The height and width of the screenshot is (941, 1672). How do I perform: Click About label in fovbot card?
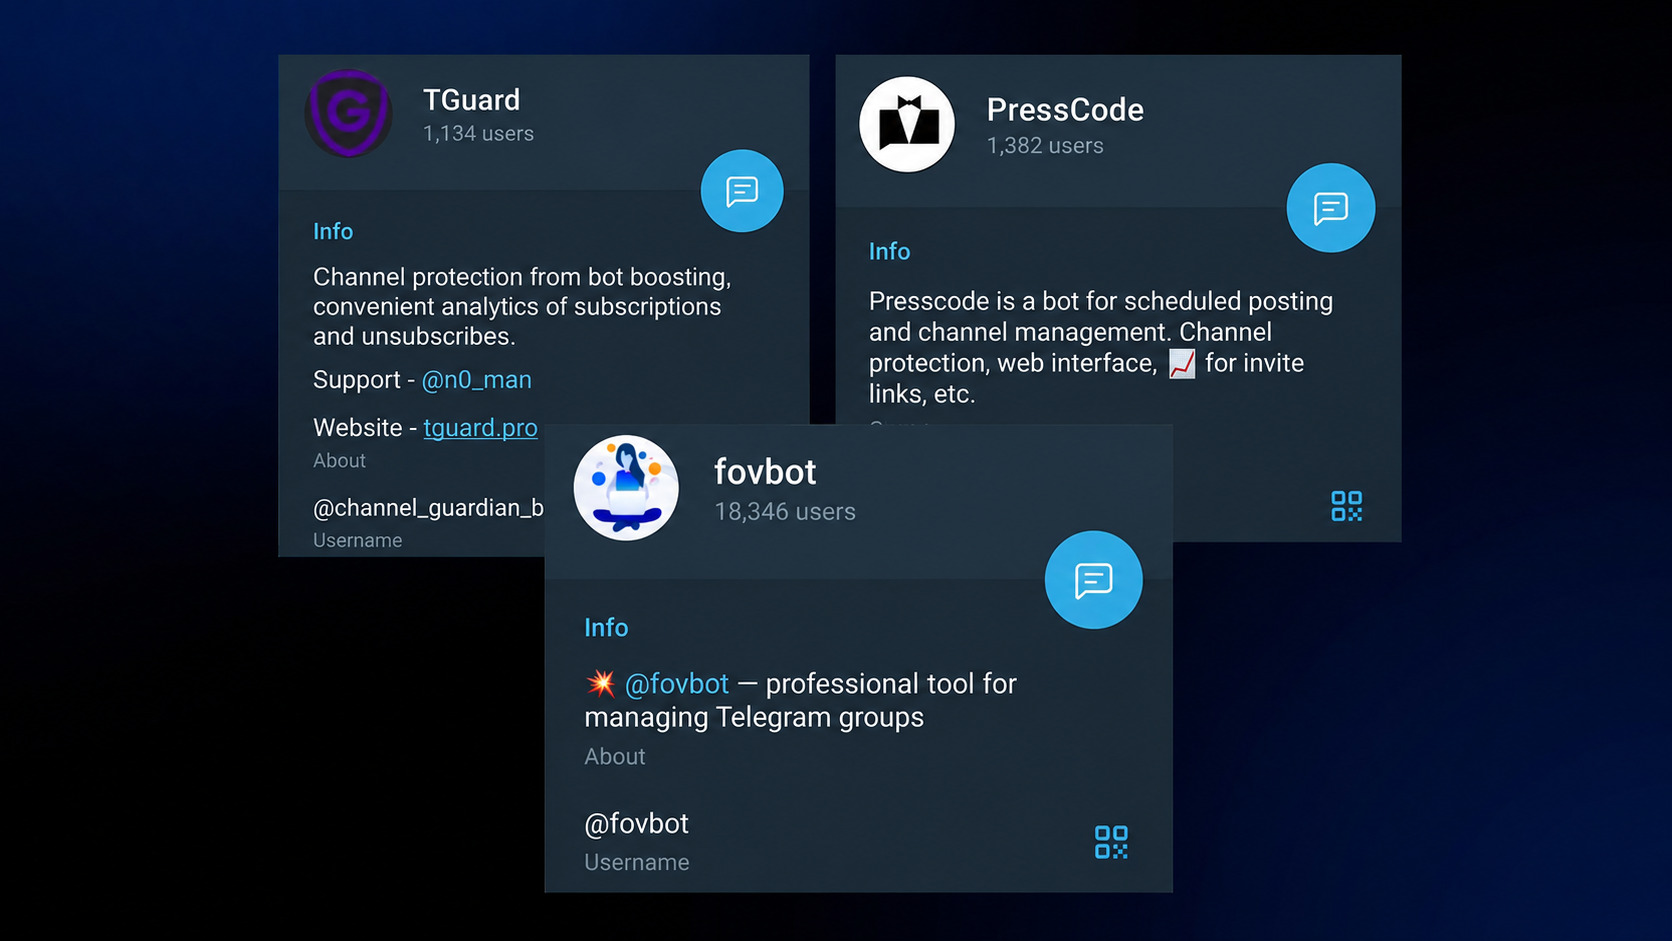point(615,757)
